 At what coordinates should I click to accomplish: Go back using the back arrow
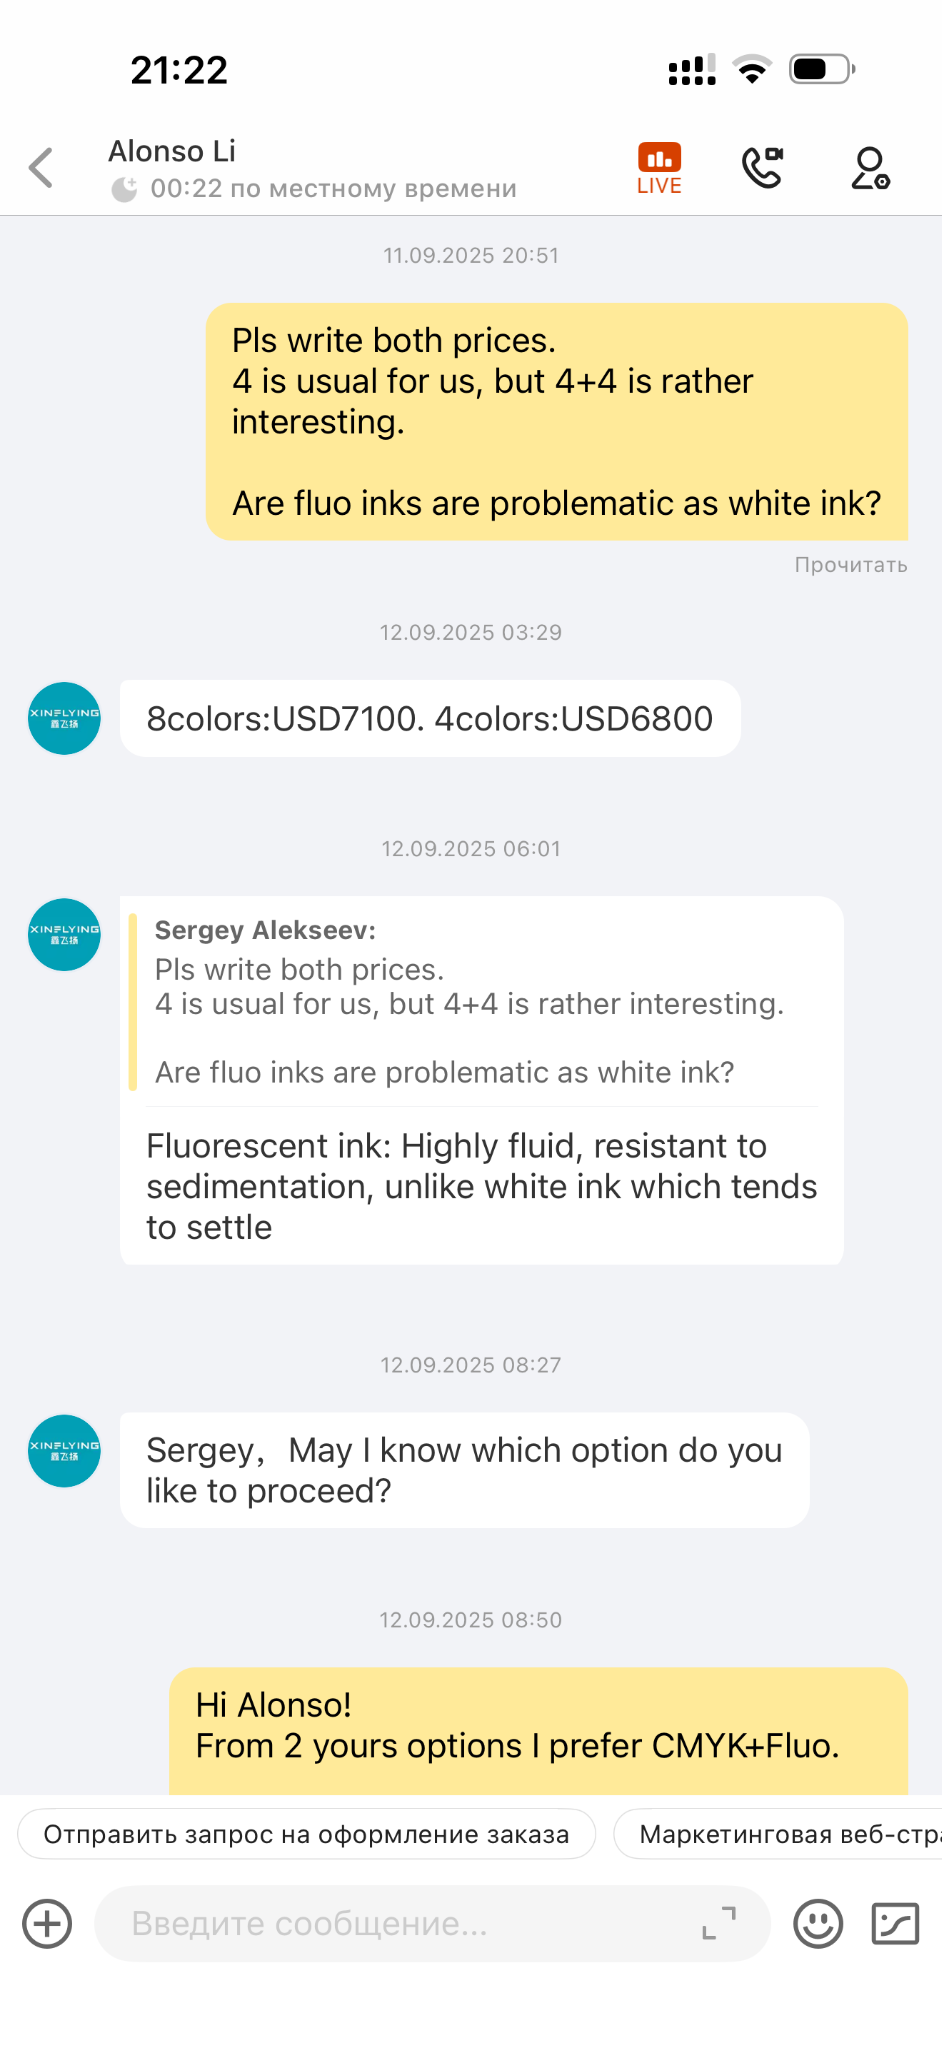tap(41, 168)
